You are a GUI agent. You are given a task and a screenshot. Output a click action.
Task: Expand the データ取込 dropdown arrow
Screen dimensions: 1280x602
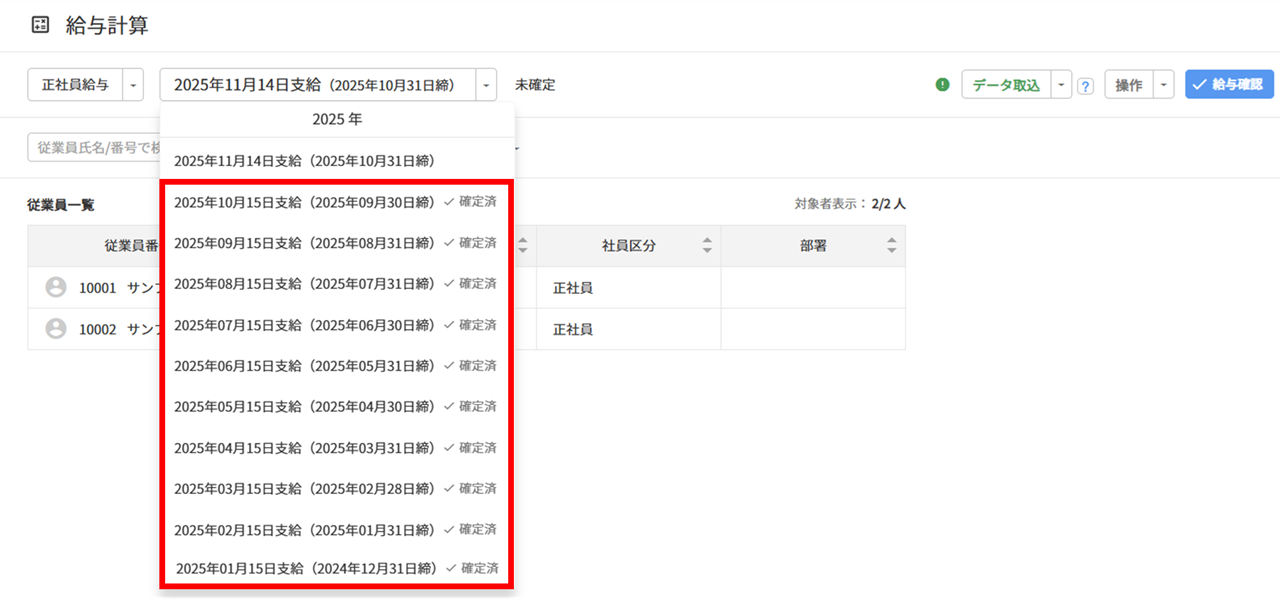(1061, 85)
